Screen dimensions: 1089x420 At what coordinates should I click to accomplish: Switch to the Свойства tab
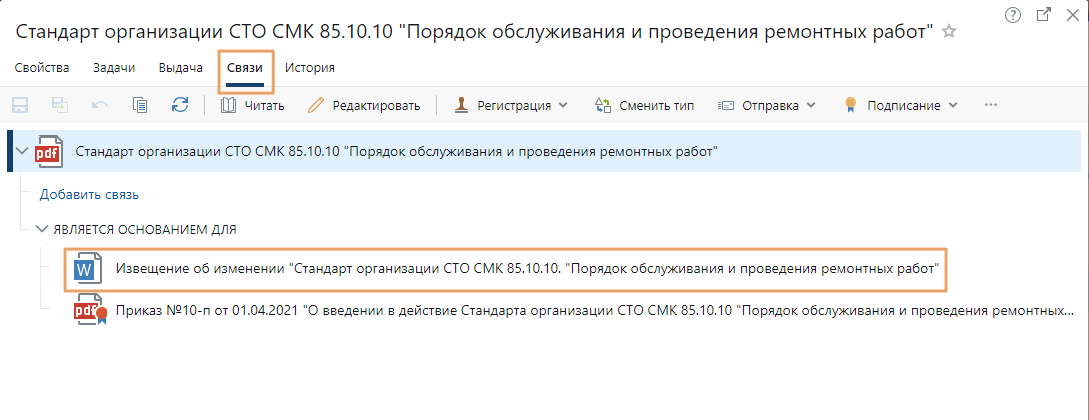coord(42,67)
